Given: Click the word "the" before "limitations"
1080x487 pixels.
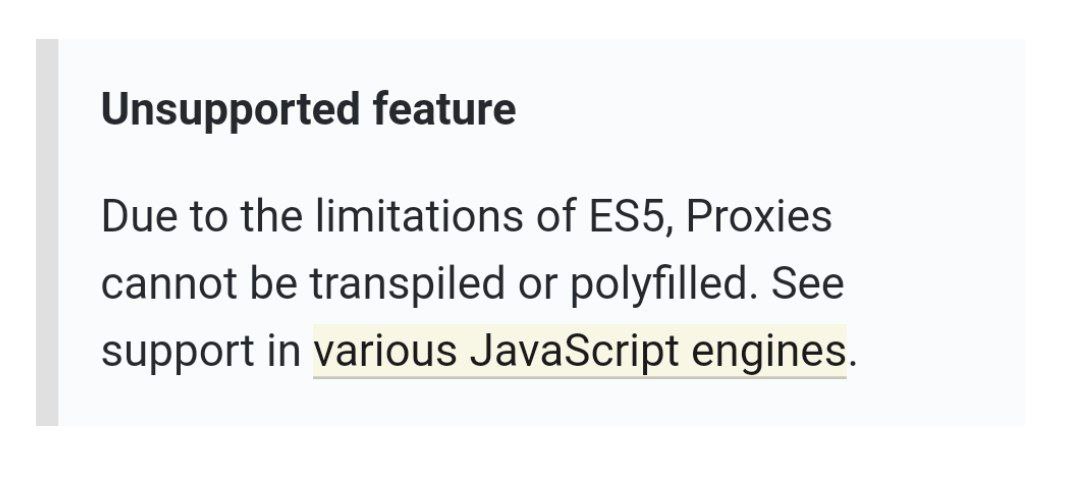Looking at the screenshot, I should 271,215.
